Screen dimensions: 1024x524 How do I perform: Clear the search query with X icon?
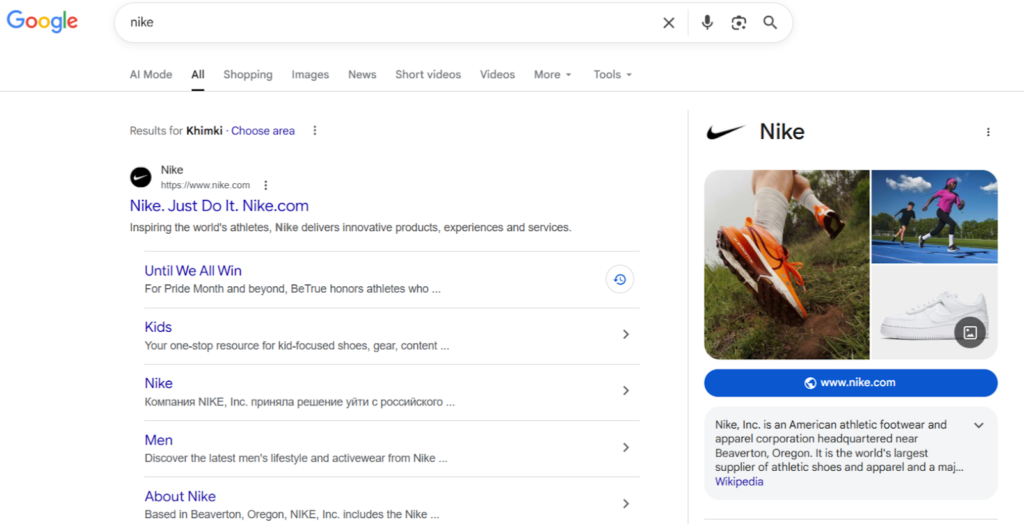(669, 23)
